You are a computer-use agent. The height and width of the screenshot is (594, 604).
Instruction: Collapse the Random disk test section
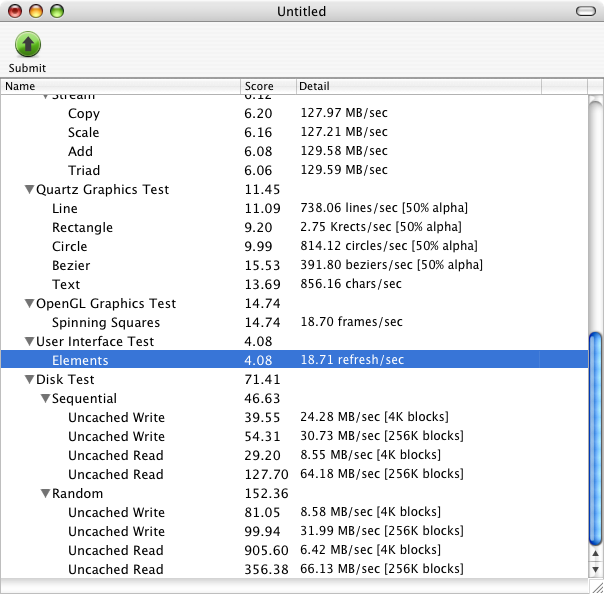[45, 494]
